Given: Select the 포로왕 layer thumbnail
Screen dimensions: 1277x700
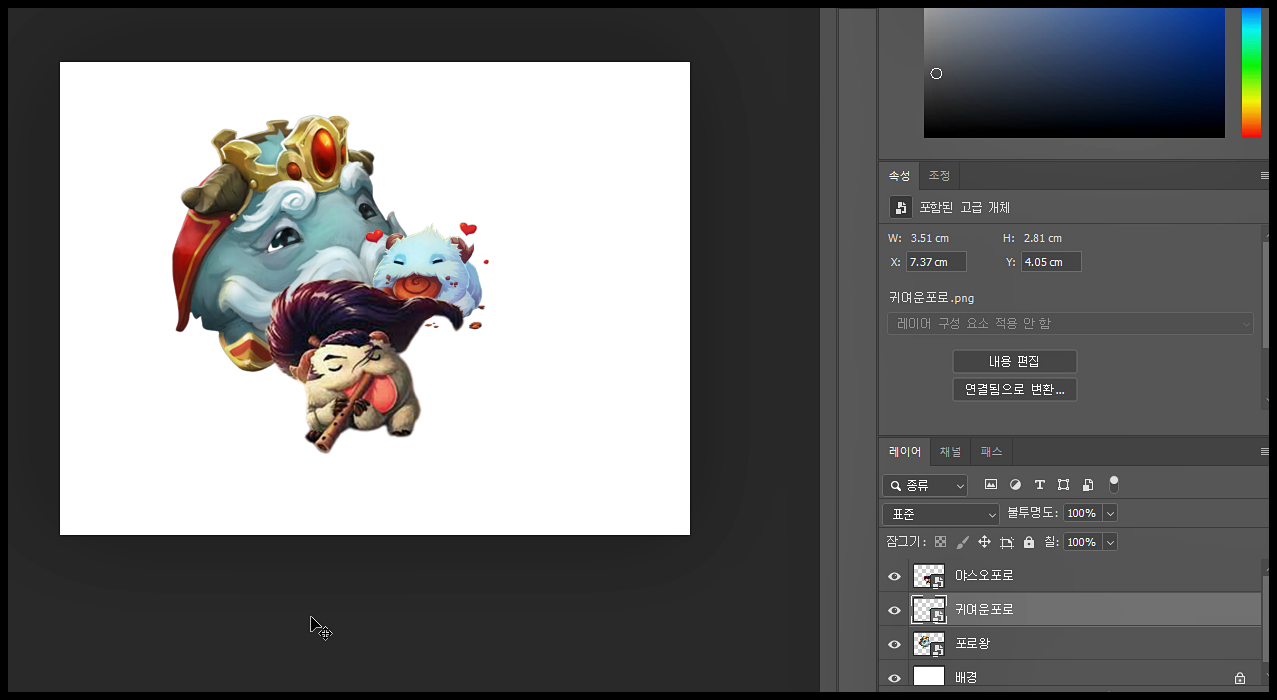Looking at the screenshot, I should pyautogui.click(x=929, y=644).
